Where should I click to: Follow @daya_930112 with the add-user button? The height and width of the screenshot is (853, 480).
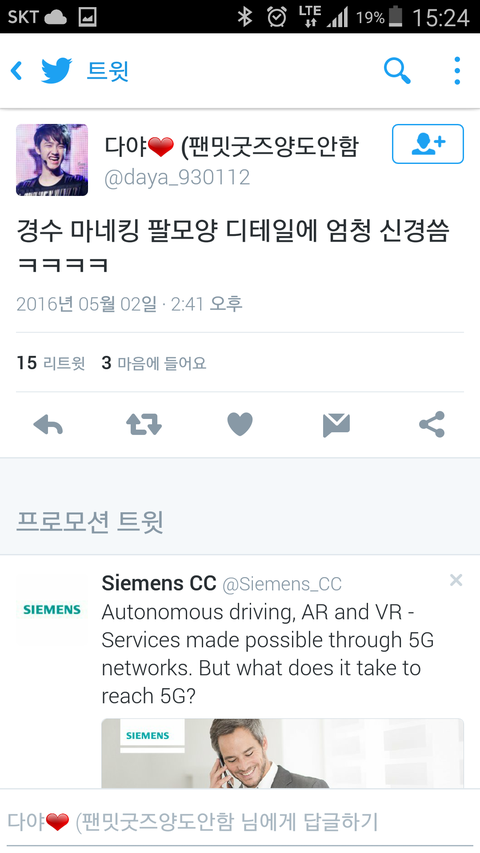[x=428, y=144]
